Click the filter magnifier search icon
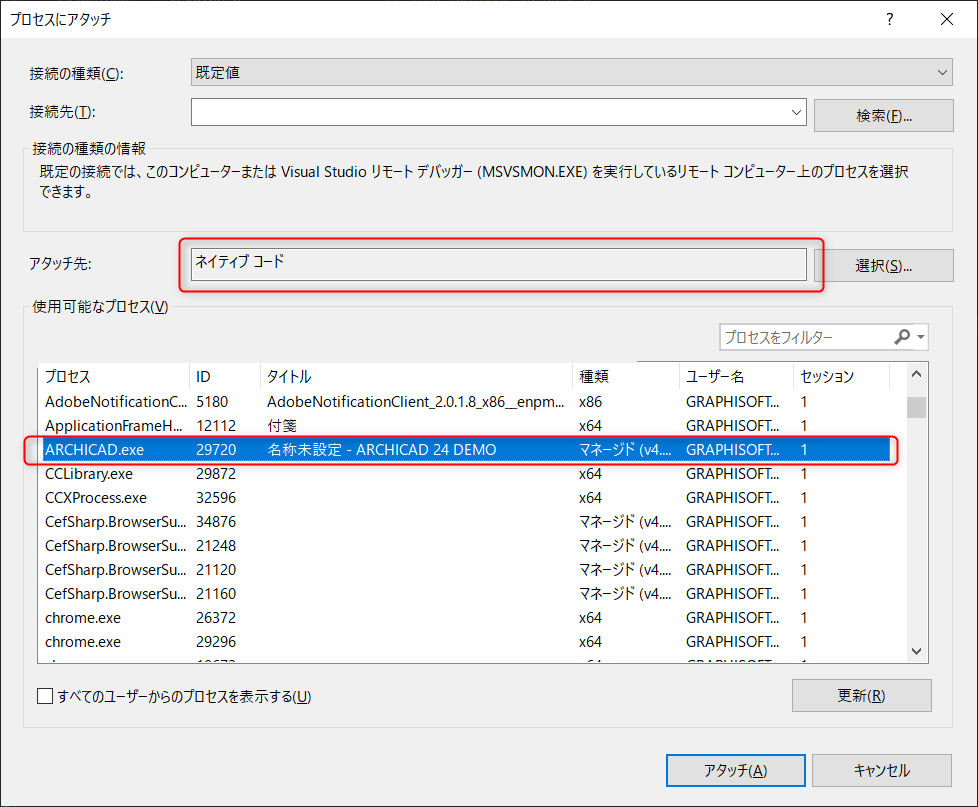The width and height of the screenshot is (978, 807). (x=902, y=337)
